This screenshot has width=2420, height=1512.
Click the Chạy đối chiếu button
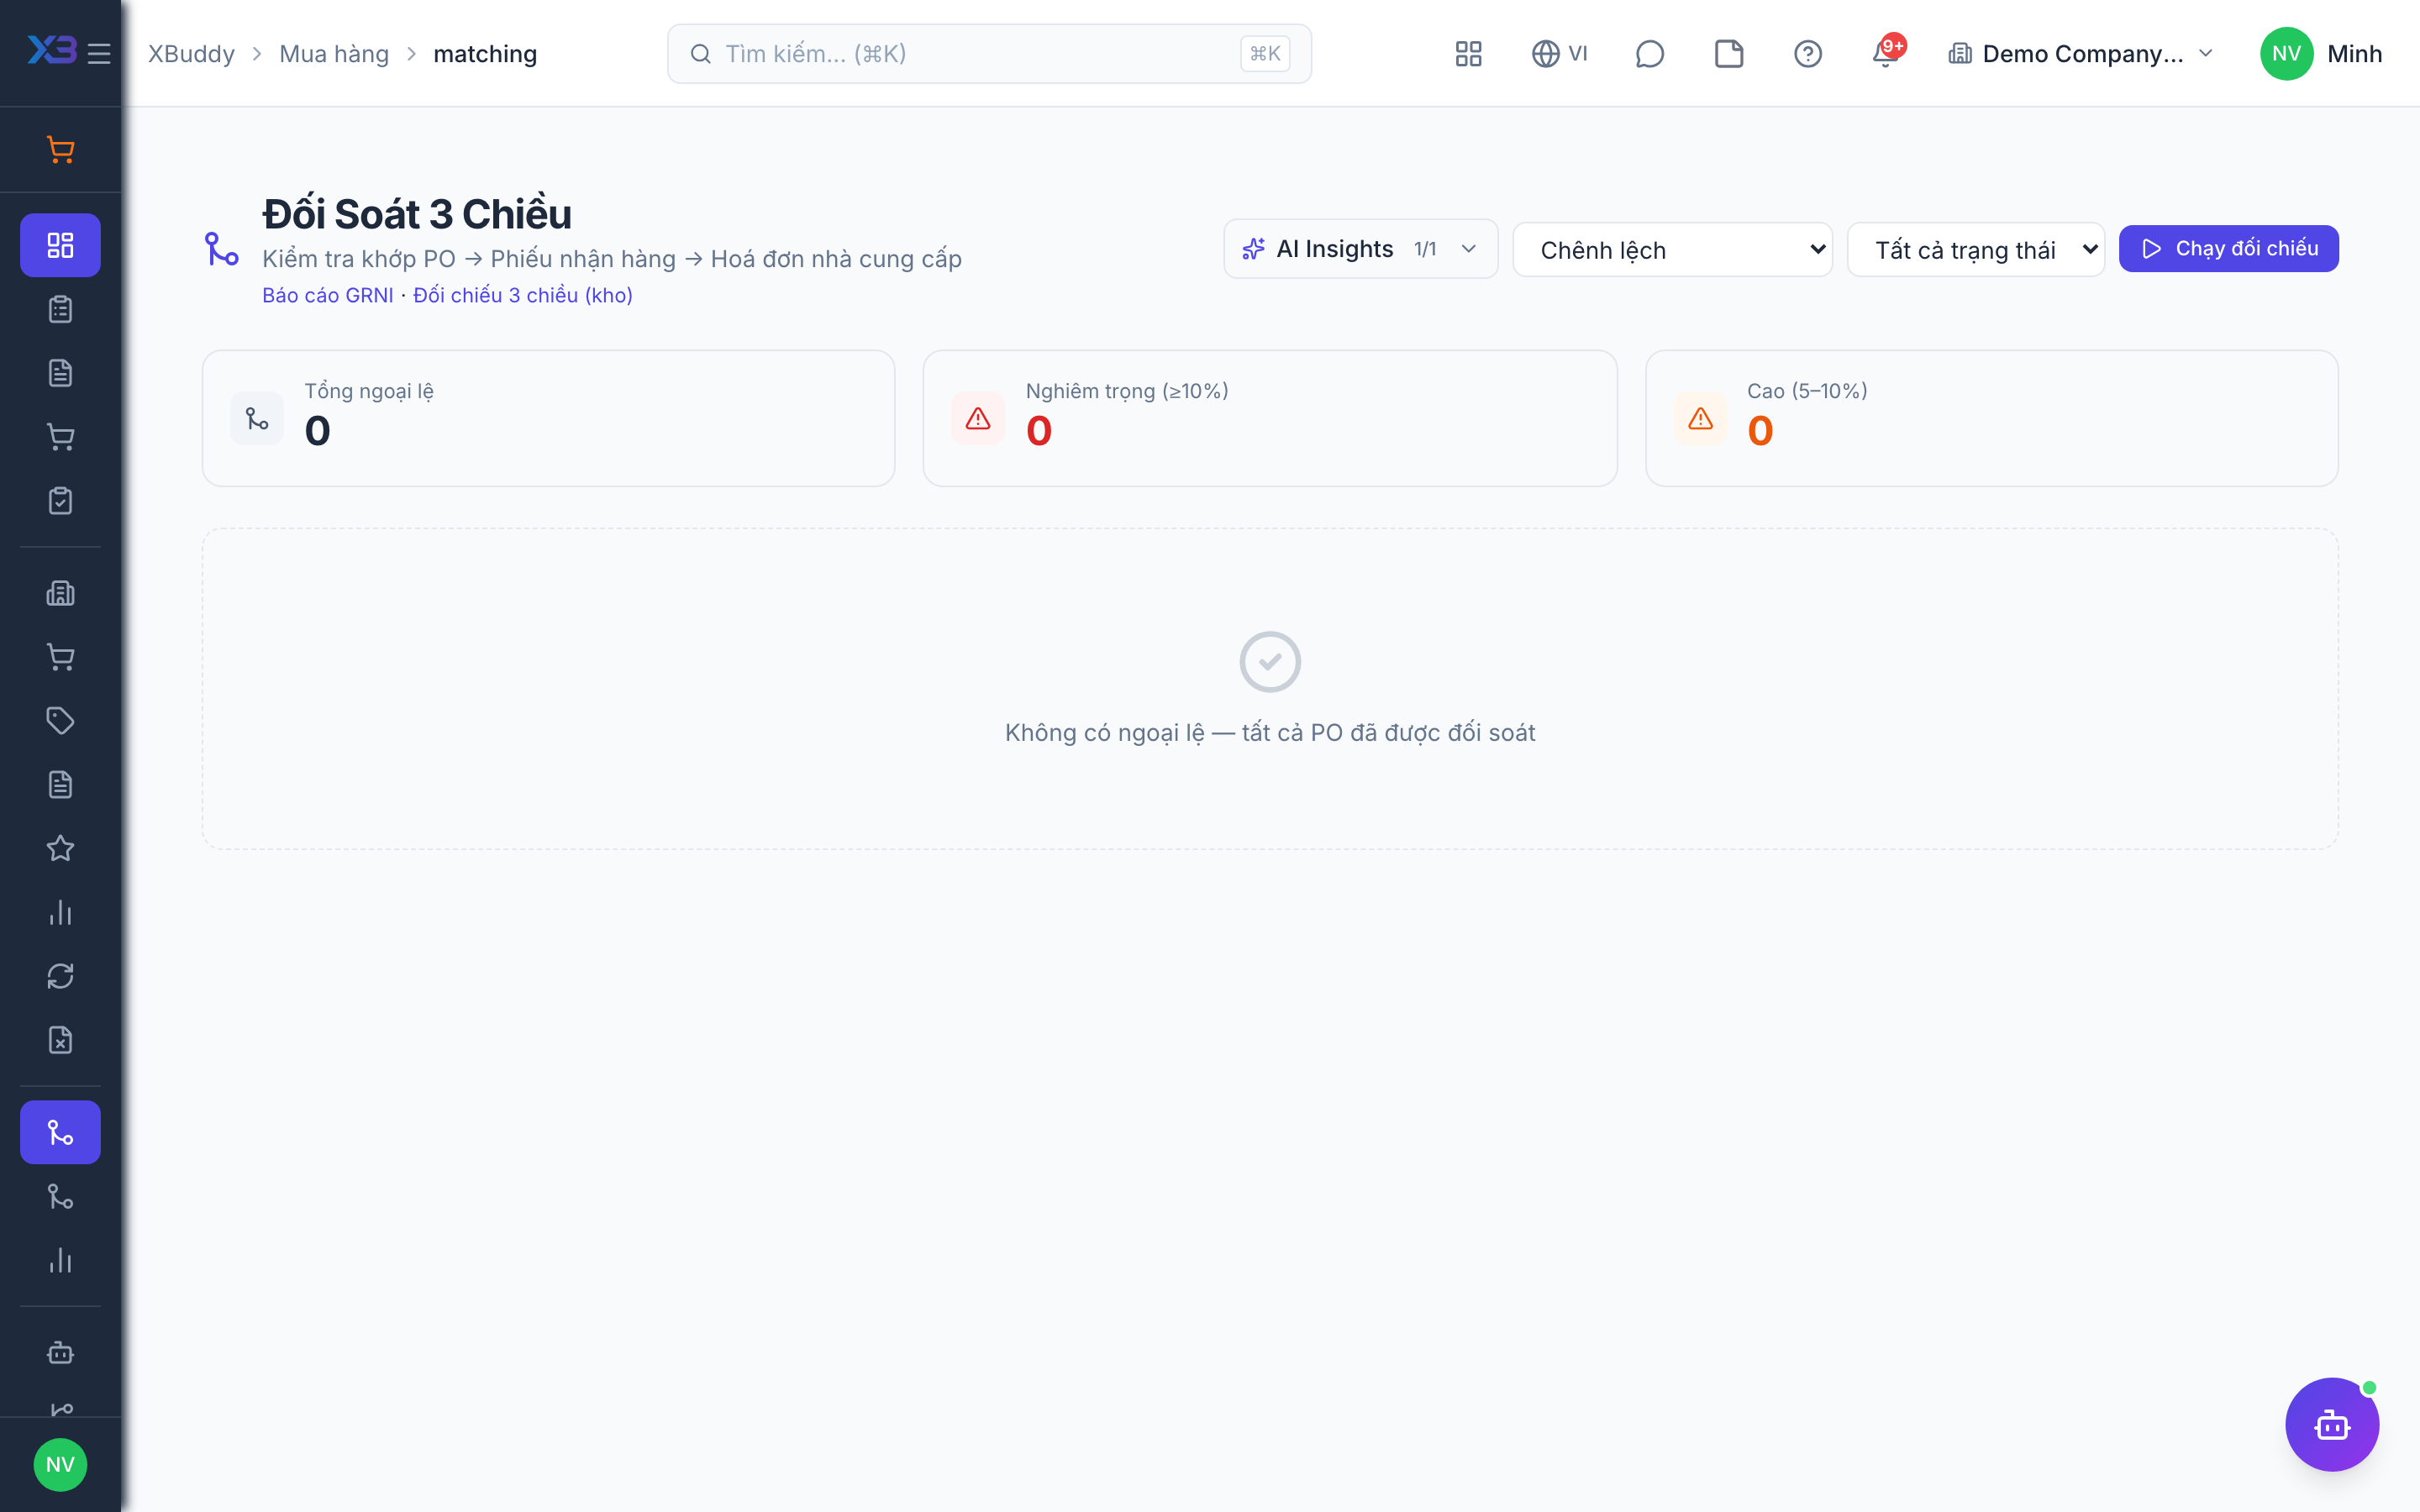[2228, 249]
